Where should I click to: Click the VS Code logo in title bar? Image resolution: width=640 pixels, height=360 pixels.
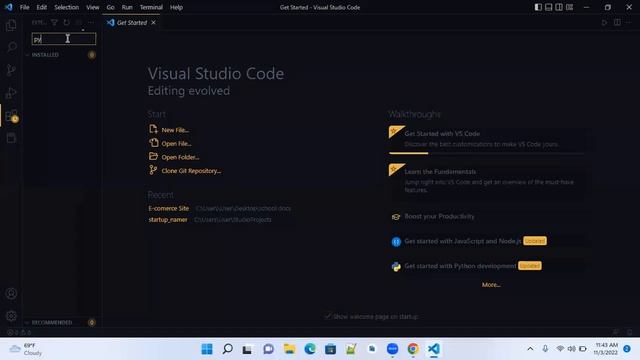(9, 7)
